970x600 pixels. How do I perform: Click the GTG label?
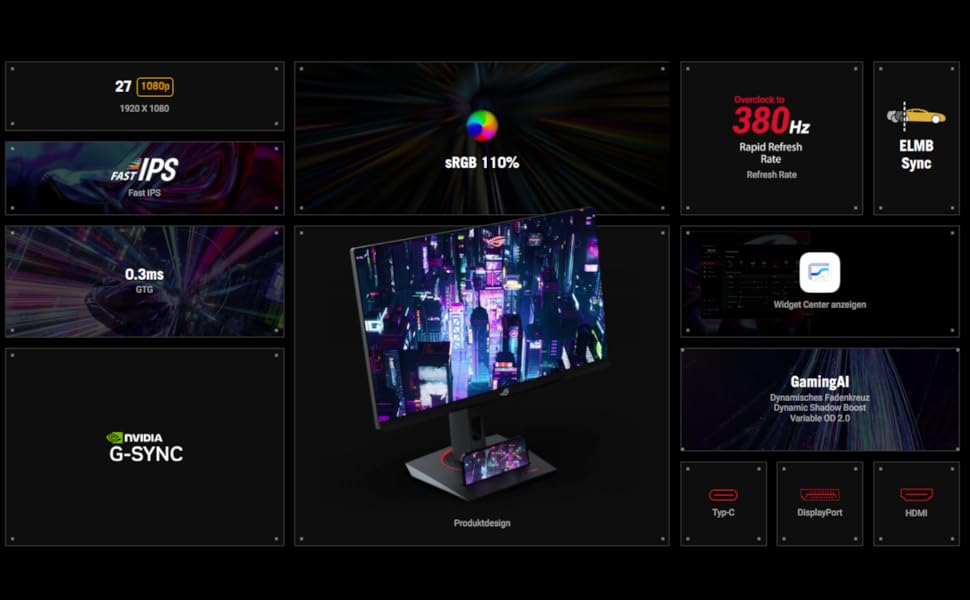[x=144, y=289]
